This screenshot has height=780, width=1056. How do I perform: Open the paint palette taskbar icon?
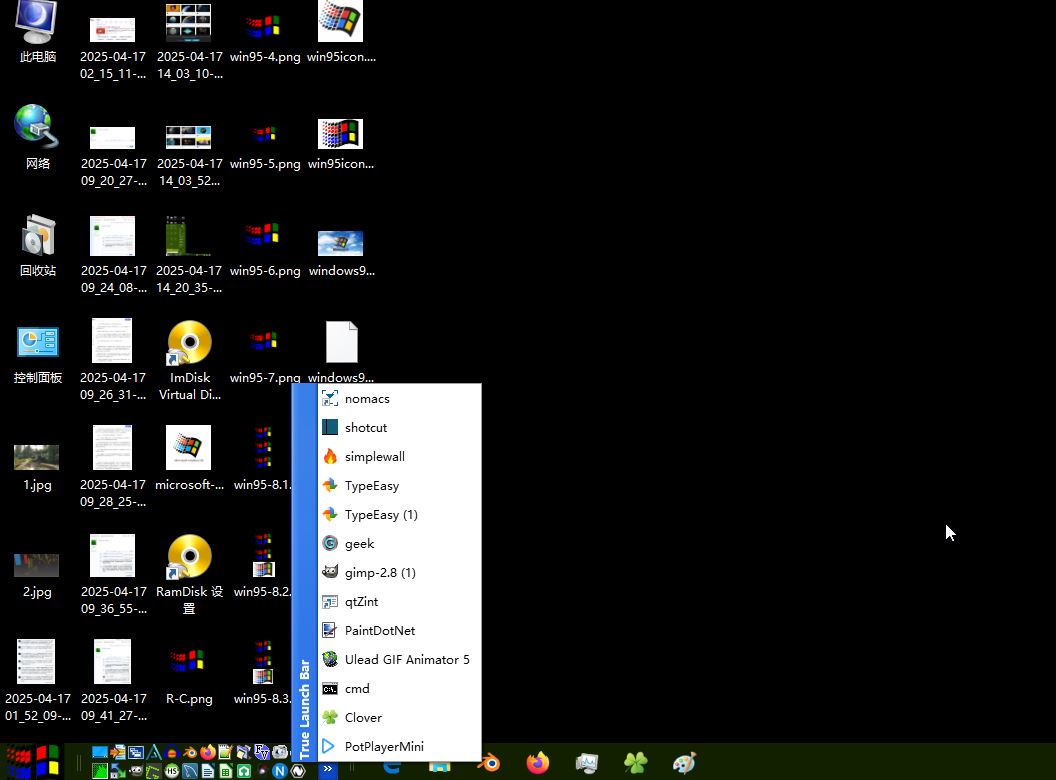coord(685,763)
